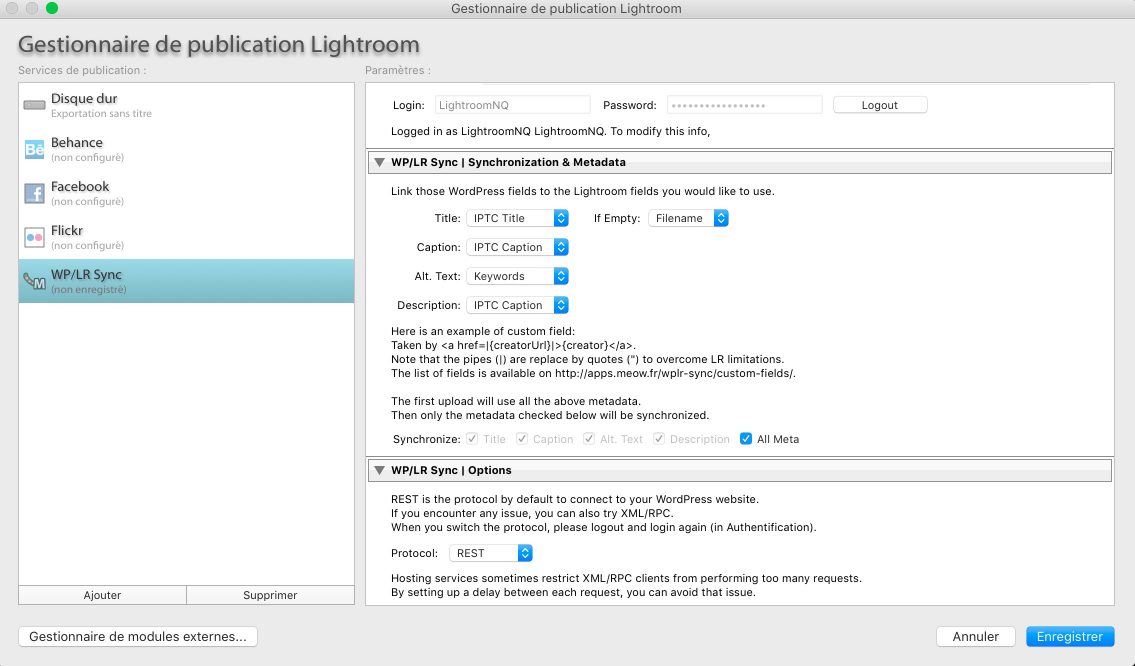
Task: Open the Description field dropdown
Action: 518,305
